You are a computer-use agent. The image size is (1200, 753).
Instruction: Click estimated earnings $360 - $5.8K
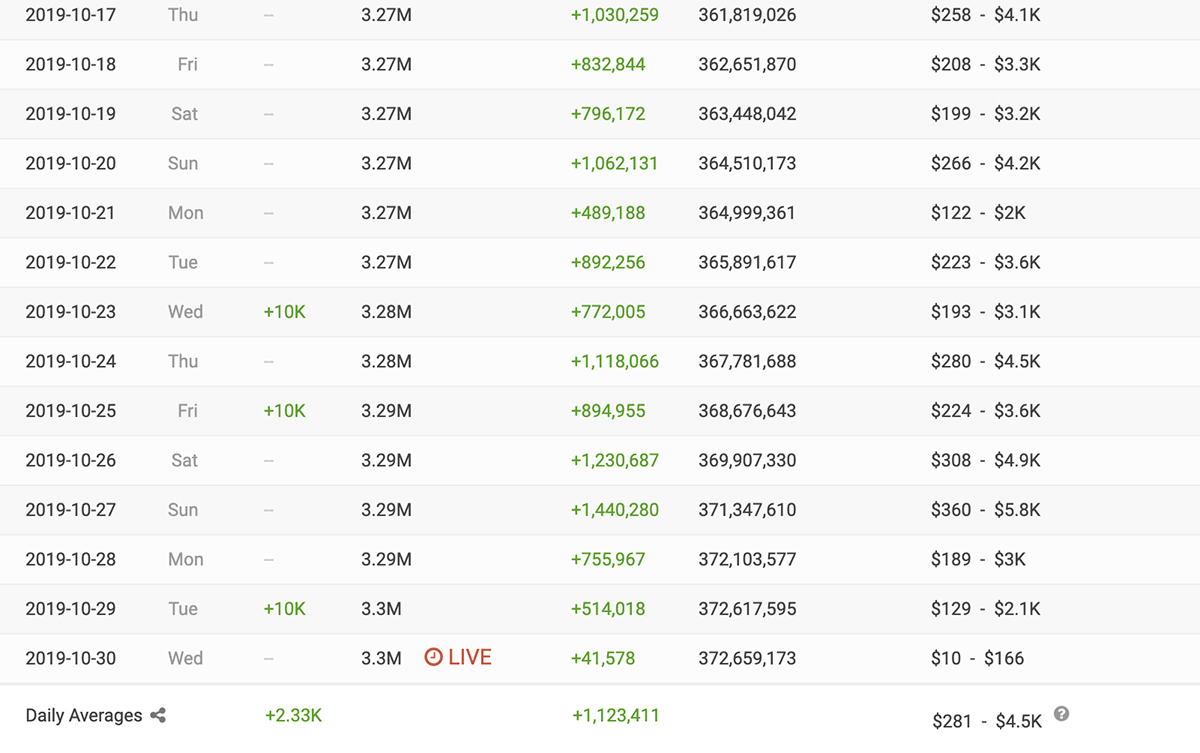(x=985, y=510)
